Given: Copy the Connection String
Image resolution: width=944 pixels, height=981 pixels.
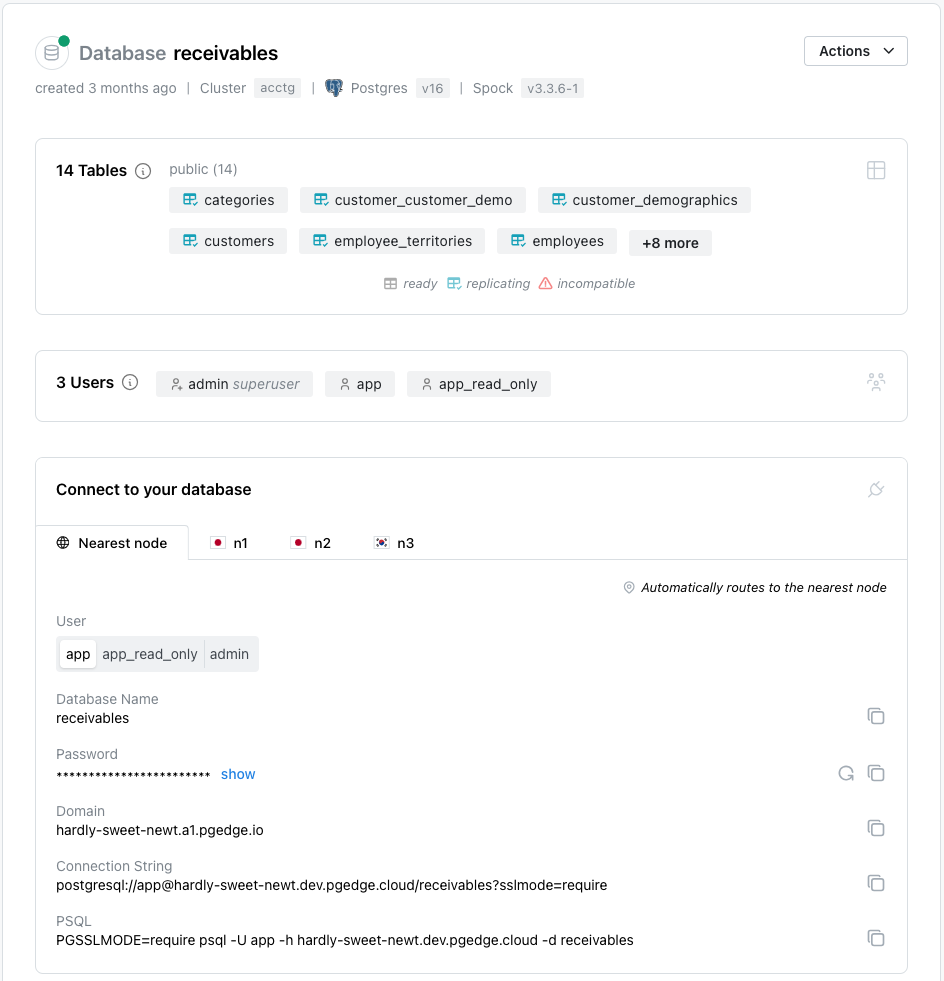Looking at the screenshot, I should [x=876, y=883].
